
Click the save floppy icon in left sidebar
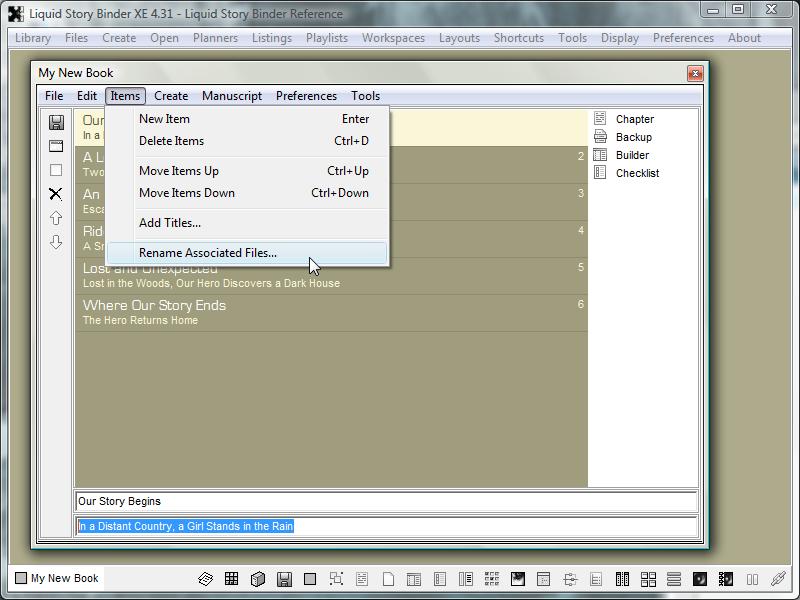56,122
